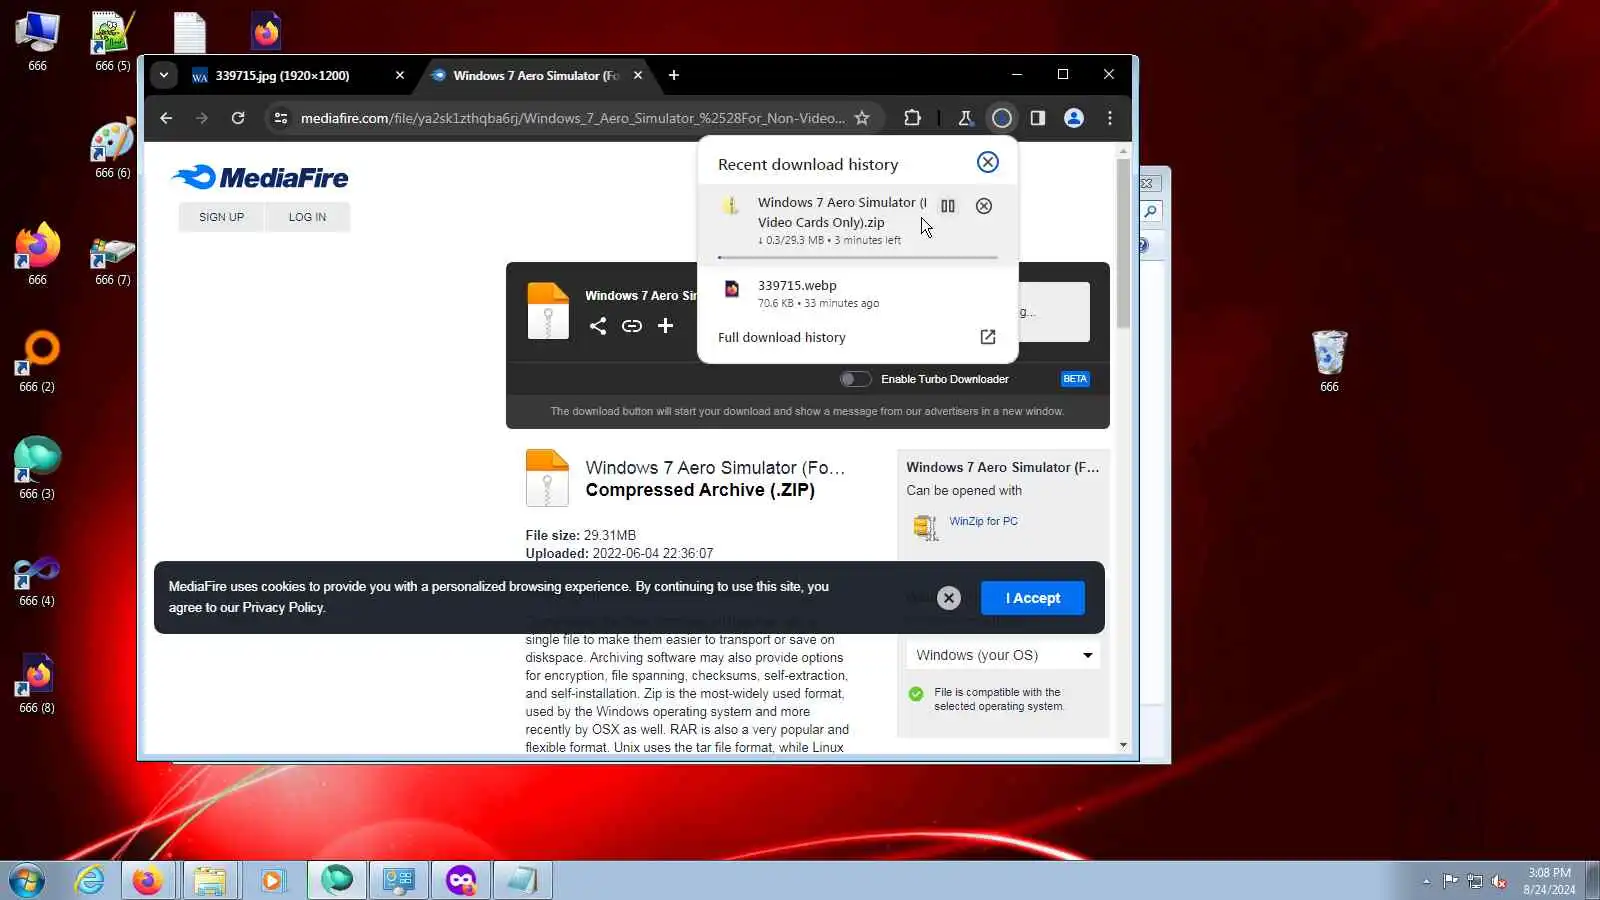Screen dimensions: 1600x900
Task: Click the MediaFire URL address bar
Action: (573, 118)
